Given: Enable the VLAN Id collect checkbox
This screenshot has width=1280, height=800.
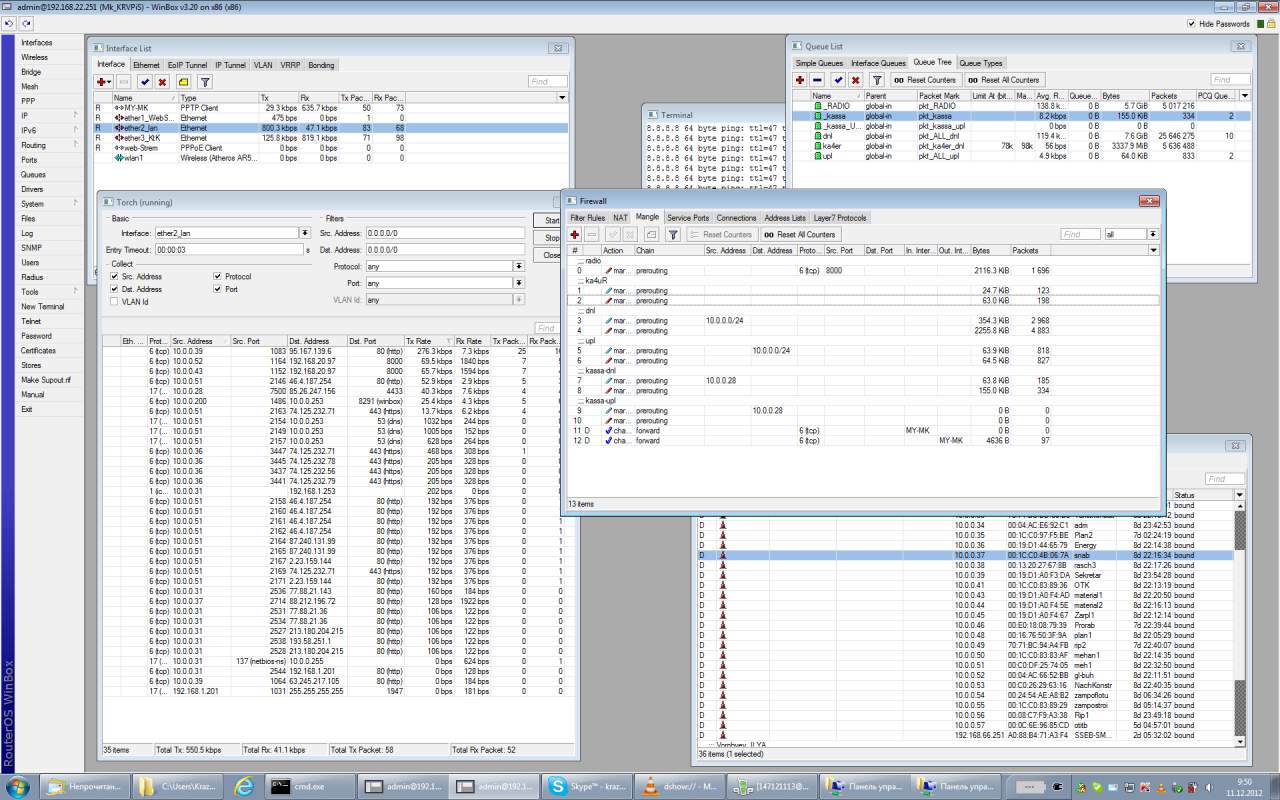Looking at the screenshot, I should [114, 301].
